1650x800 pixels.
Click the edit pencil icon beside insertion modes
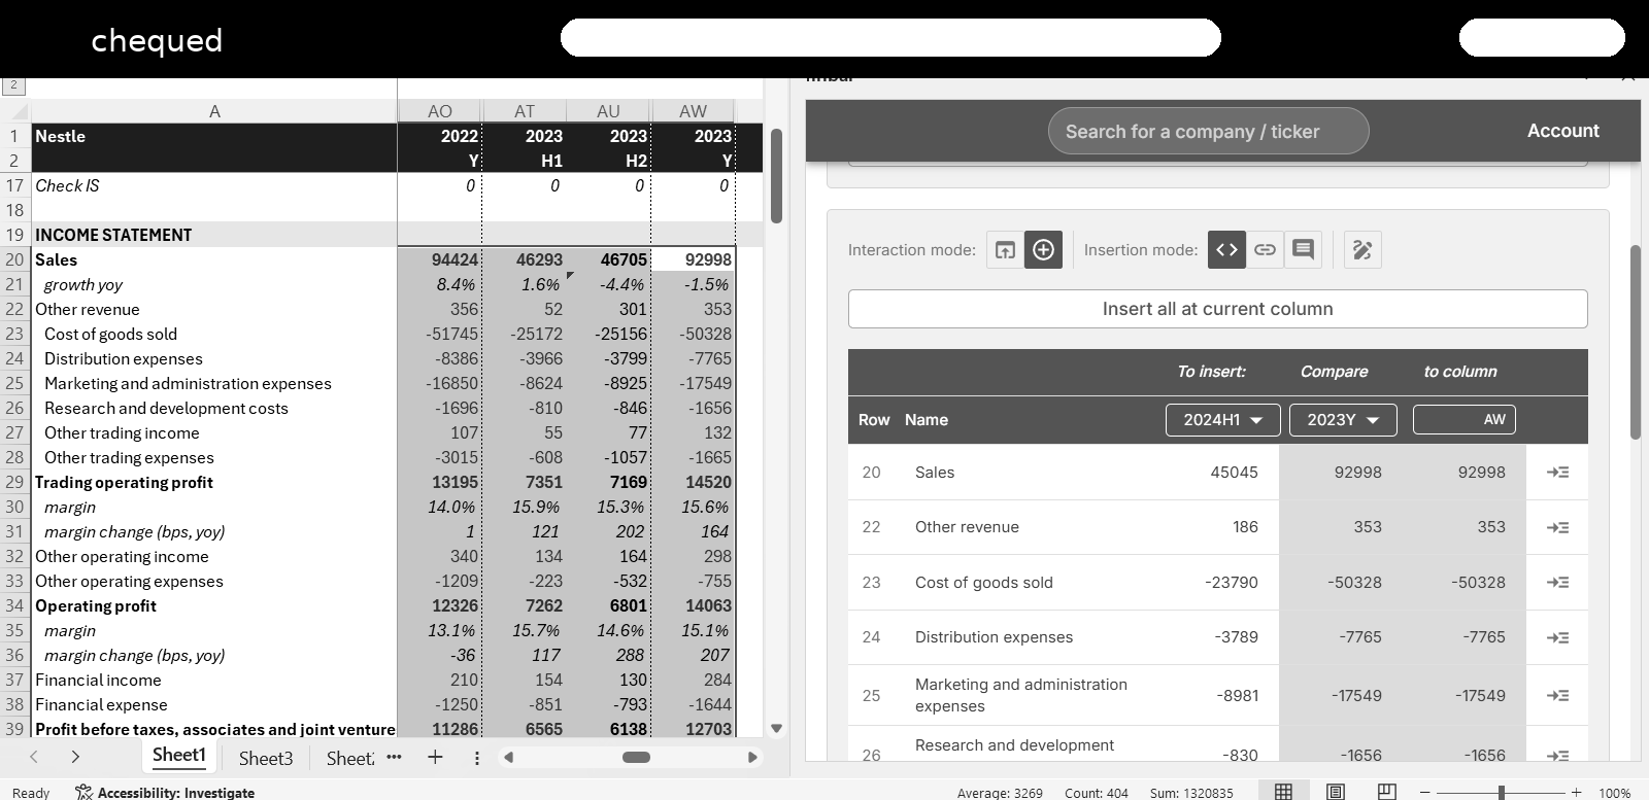click(1362, 250)
